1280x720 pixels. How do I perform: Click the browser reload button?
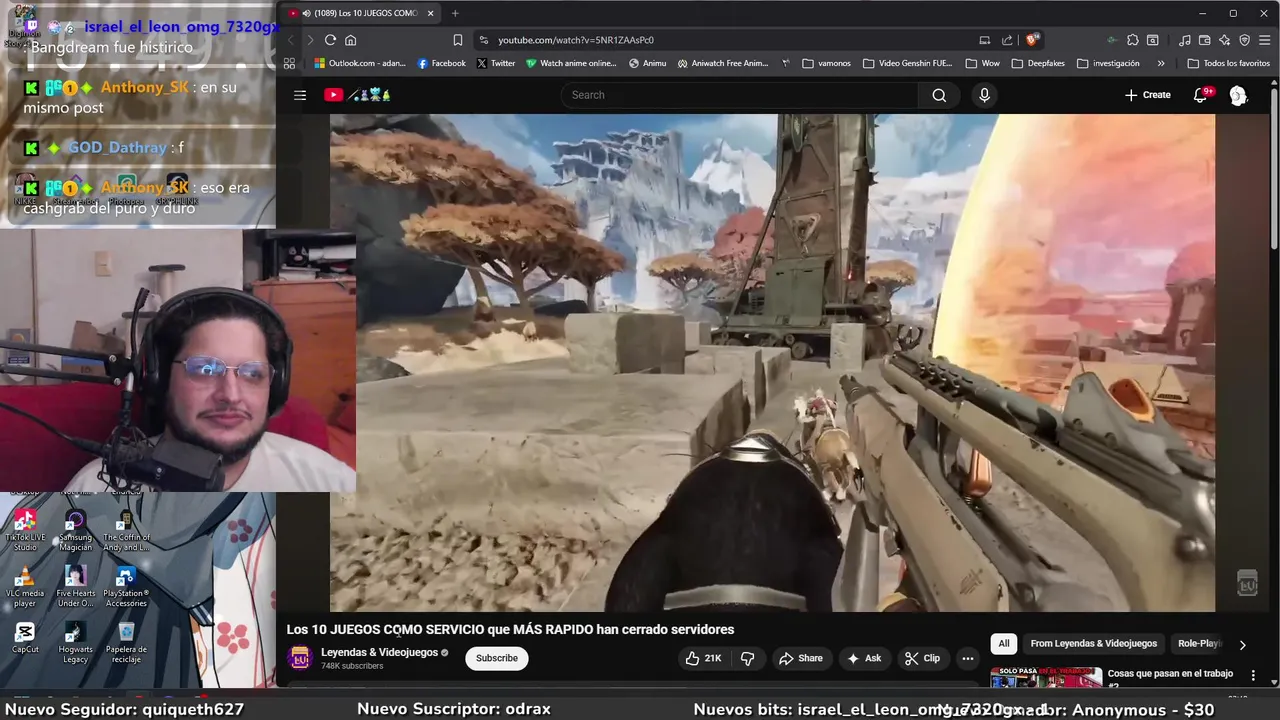coord(330,40)
